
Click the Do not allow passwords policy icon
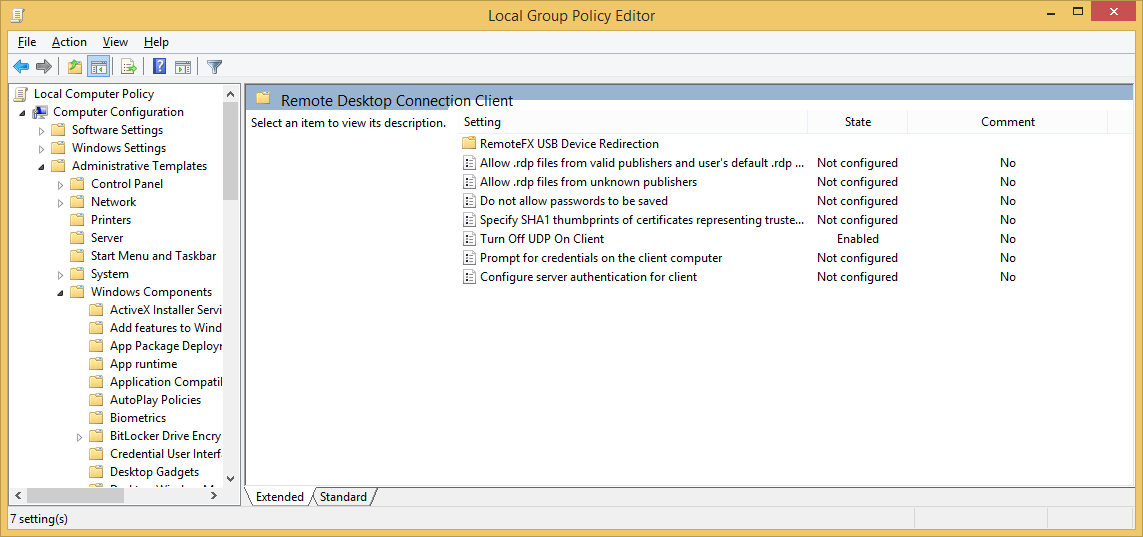click(x=469, y=200)
